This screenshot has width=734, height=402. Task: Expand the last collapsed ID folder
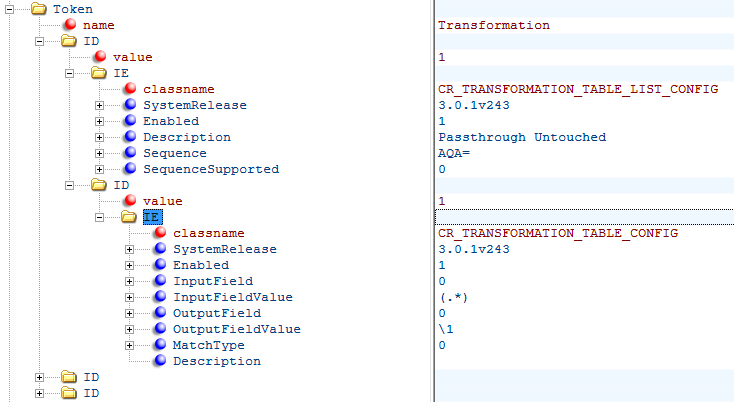39,393
